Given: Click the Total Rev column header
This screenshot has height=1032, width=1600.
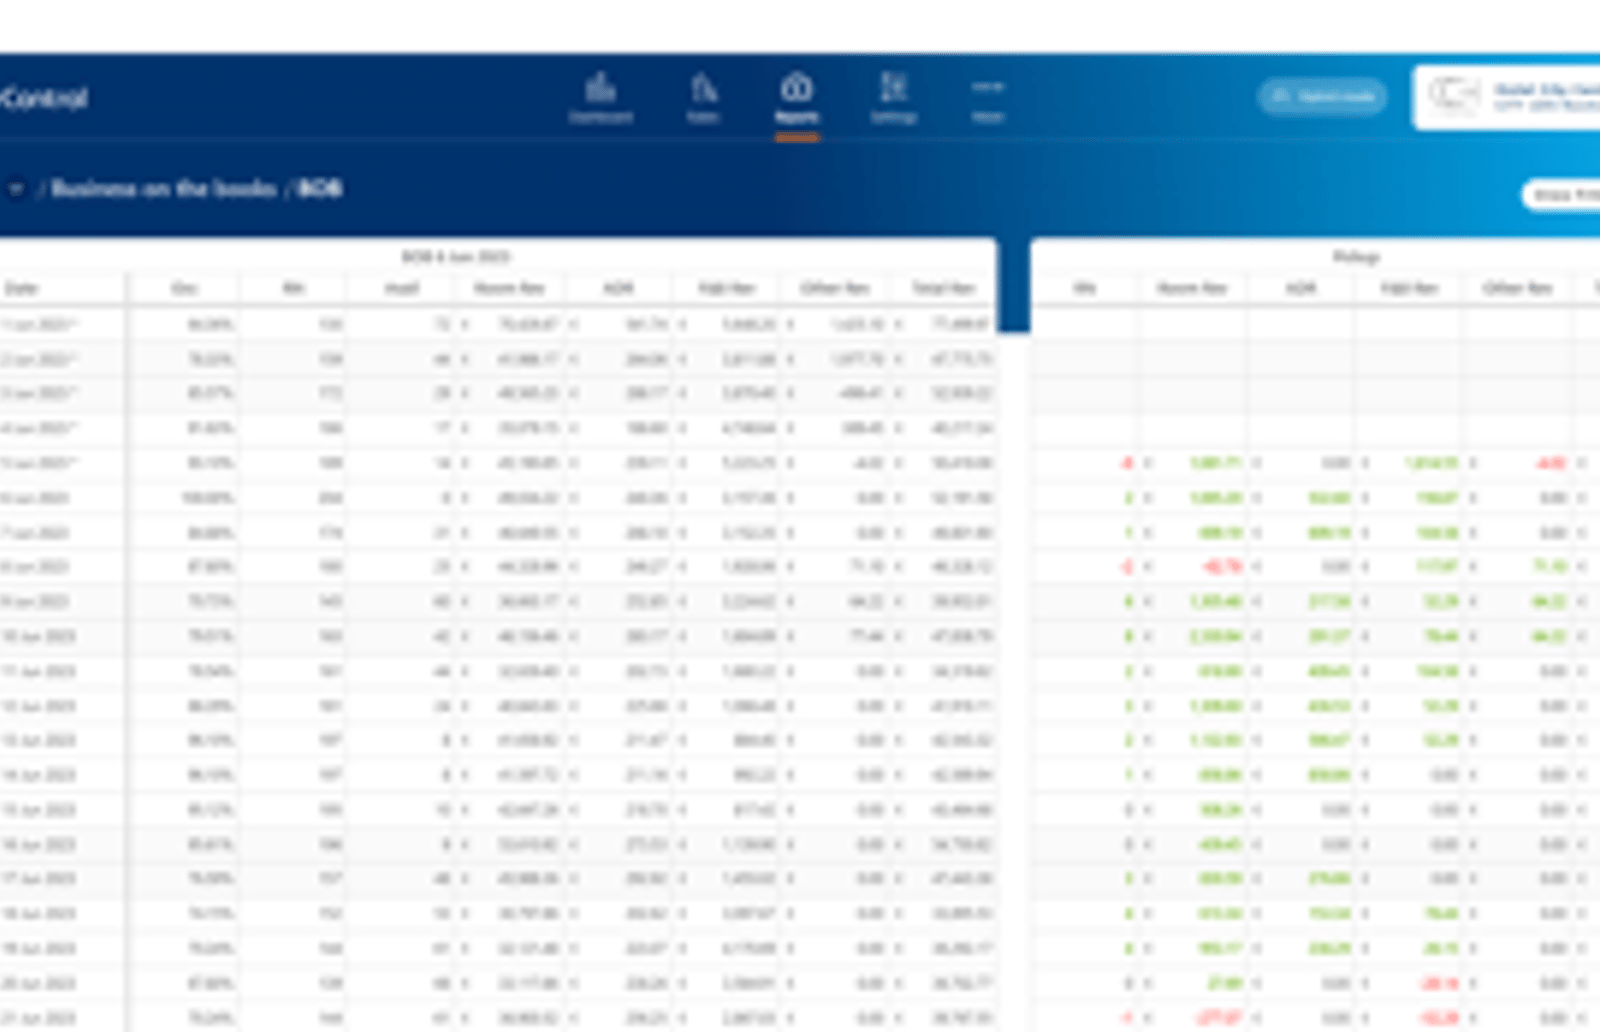Looking at the screenshot, I should [943, 288].
